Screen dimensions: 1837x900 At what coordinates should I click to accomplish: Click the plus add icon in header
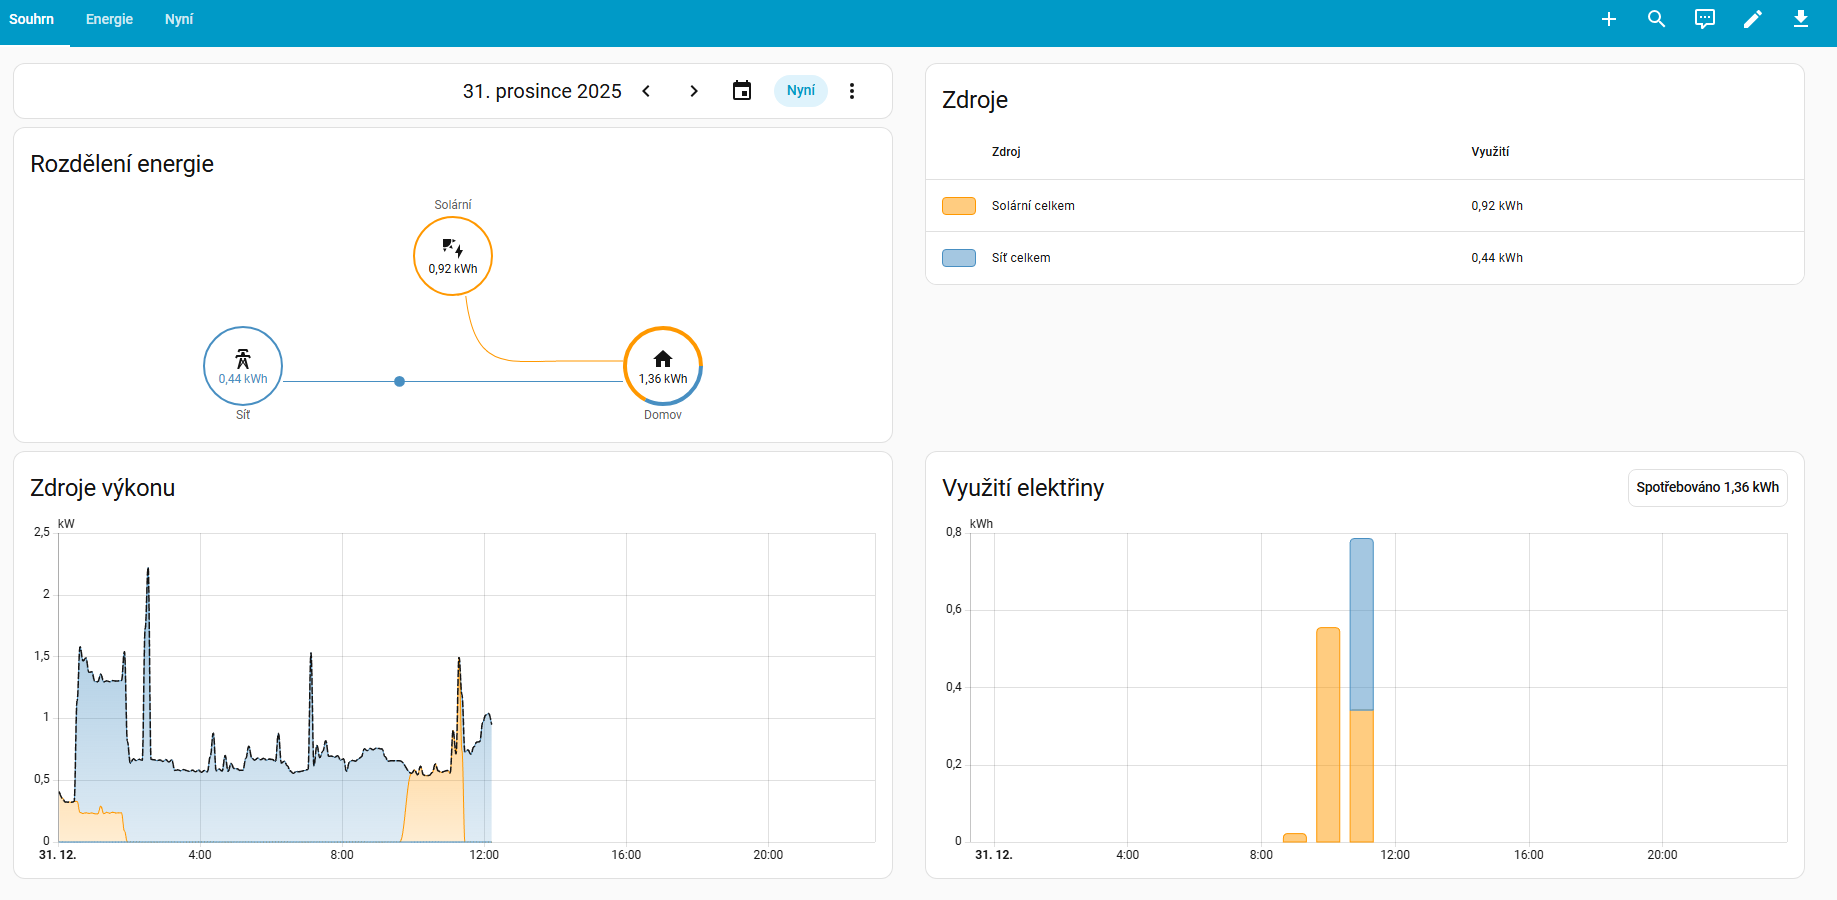click(x=1608, y=19)
